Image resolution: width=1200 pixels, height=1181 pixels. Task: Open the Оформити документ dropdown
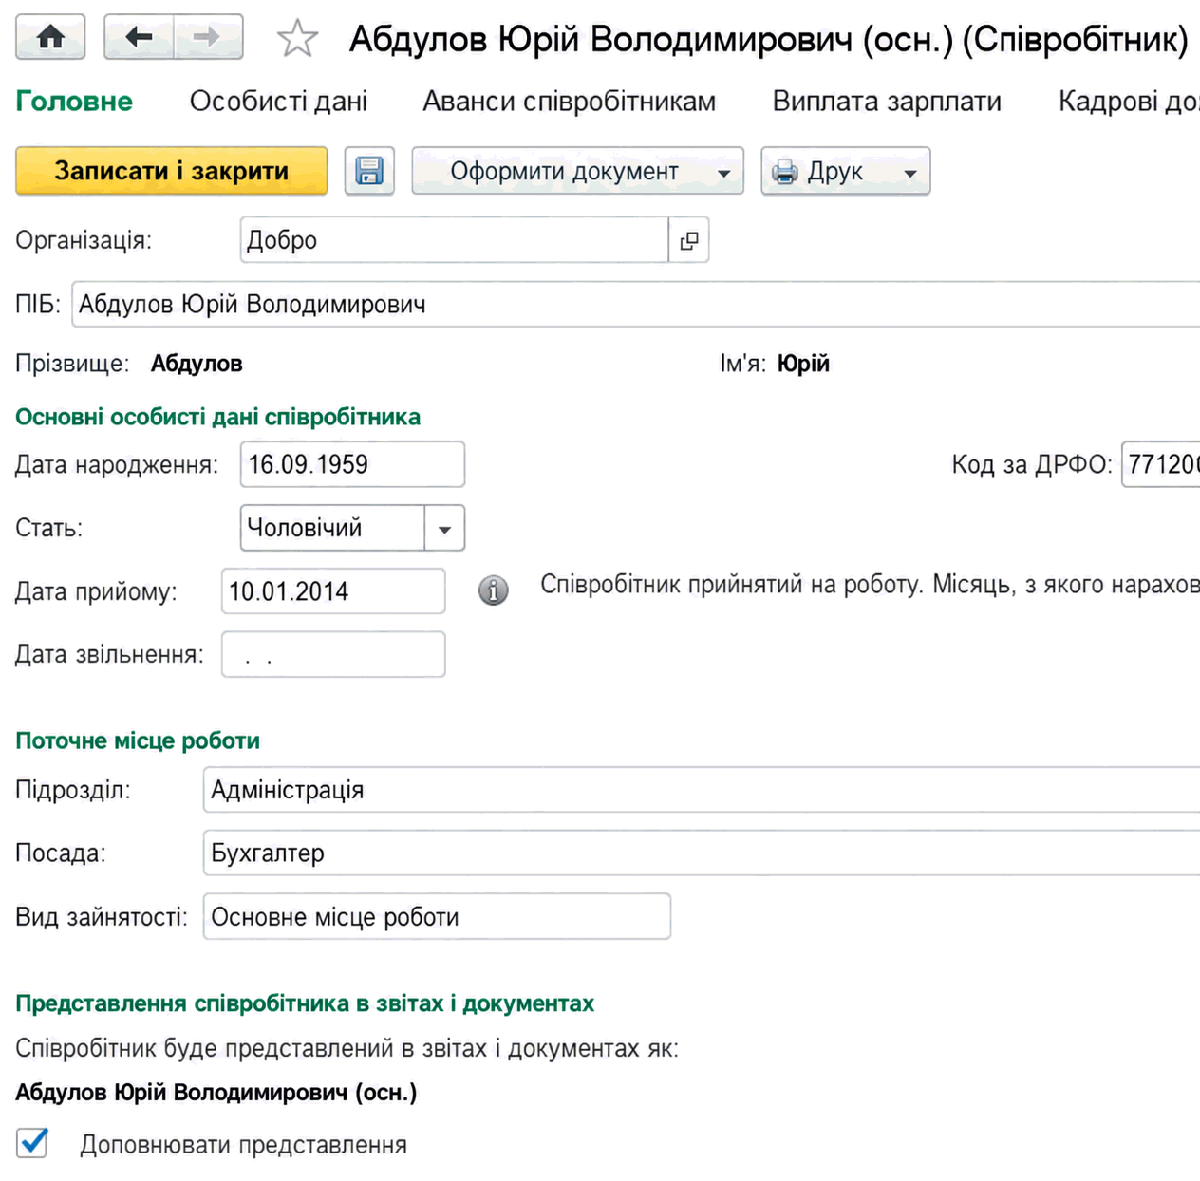577,171
